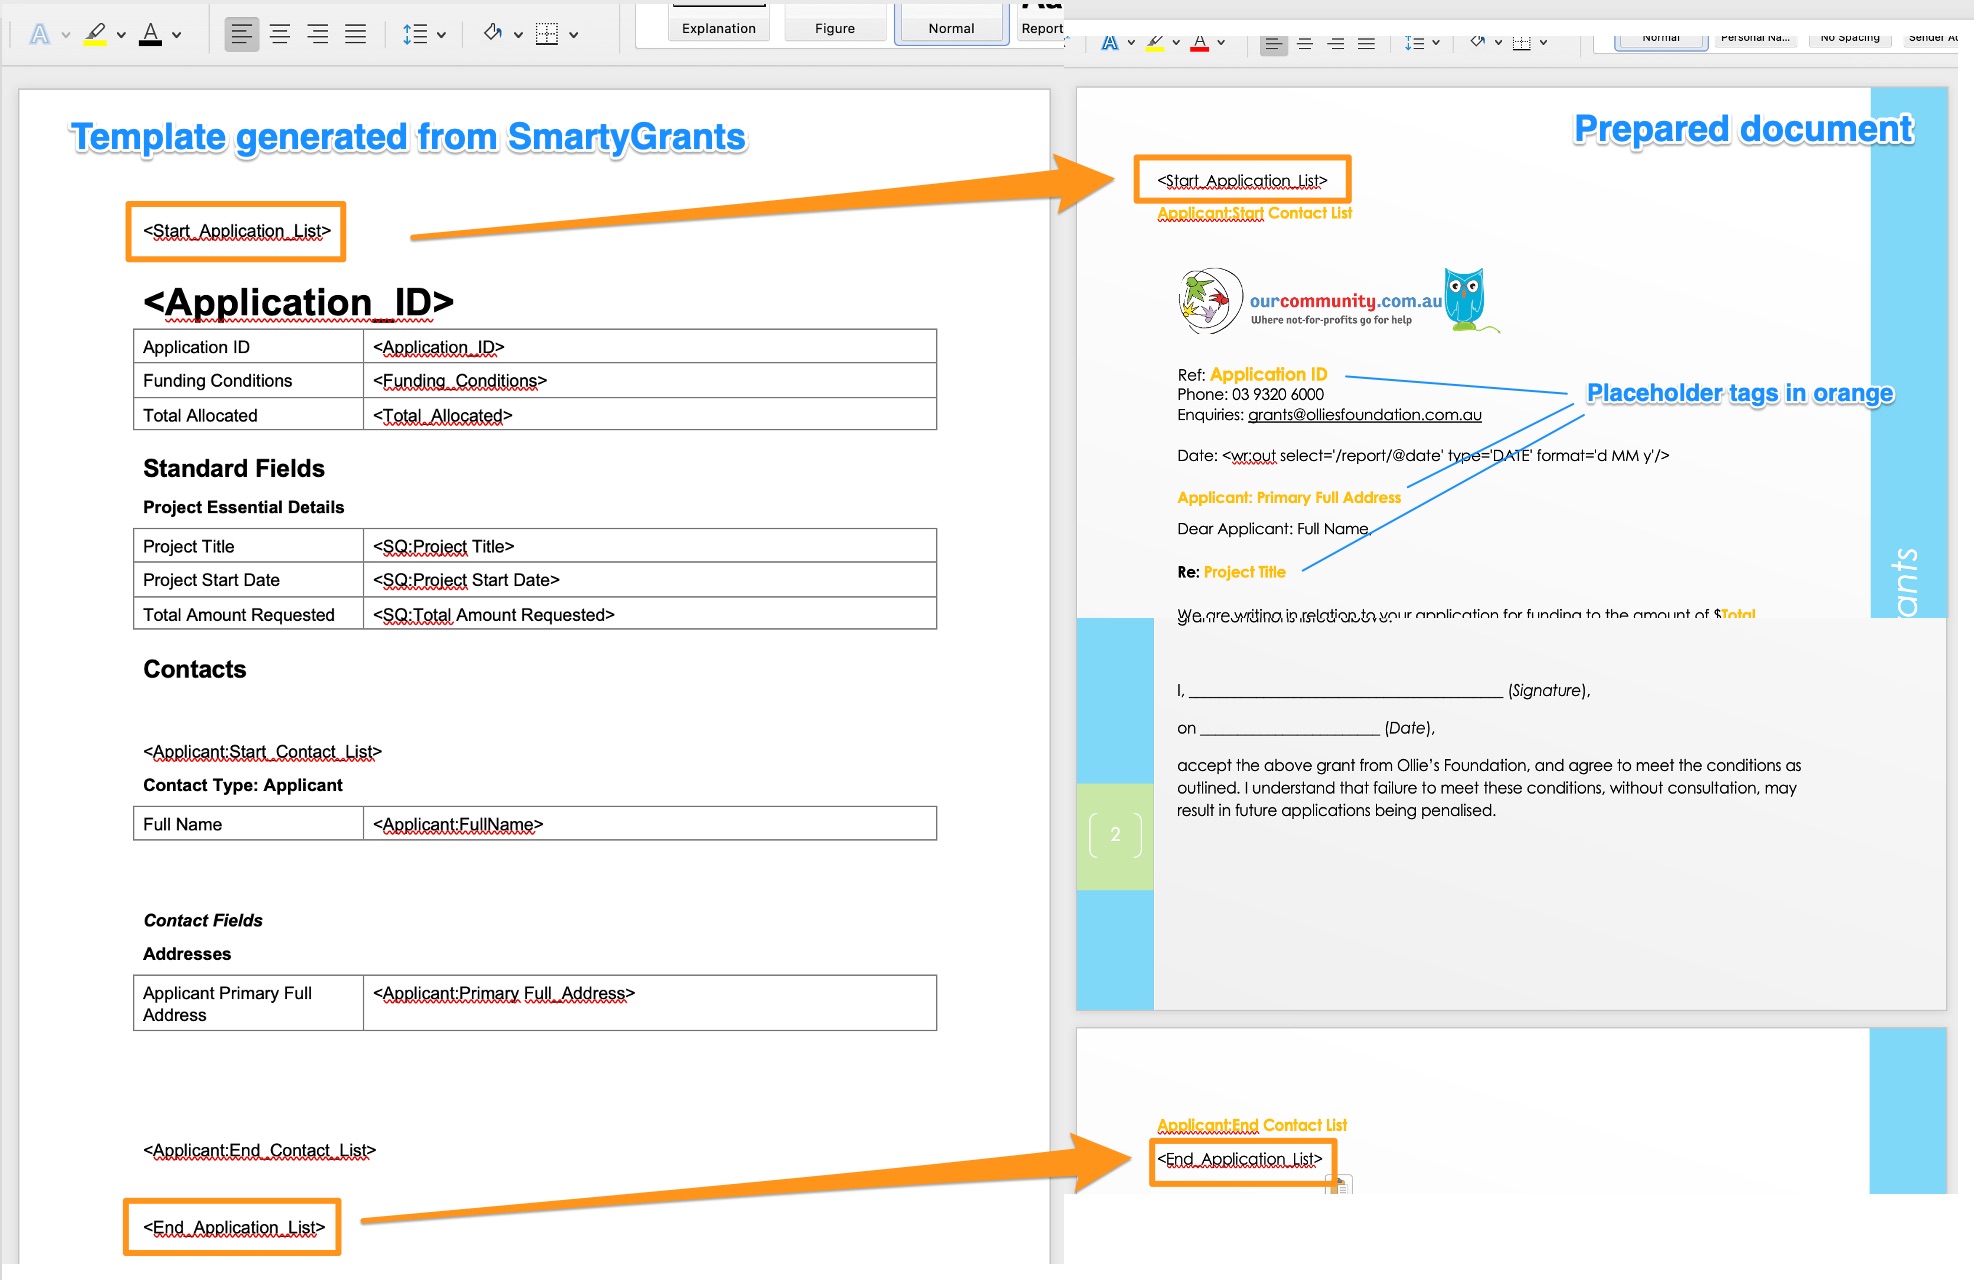Click red font color icon in right toolbar

[x=1200, y=43]
